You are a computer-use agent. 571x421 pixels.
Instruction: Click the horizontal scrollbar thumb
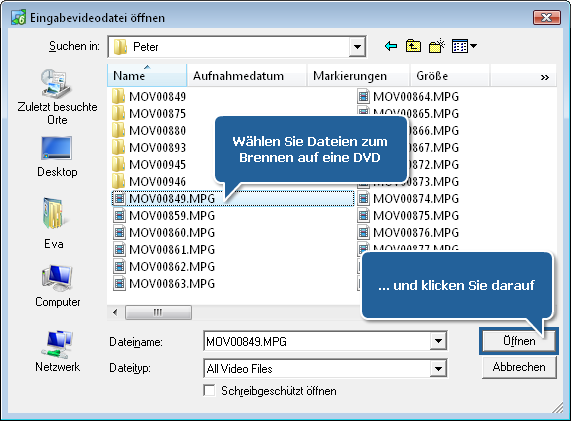coord(158,312)
